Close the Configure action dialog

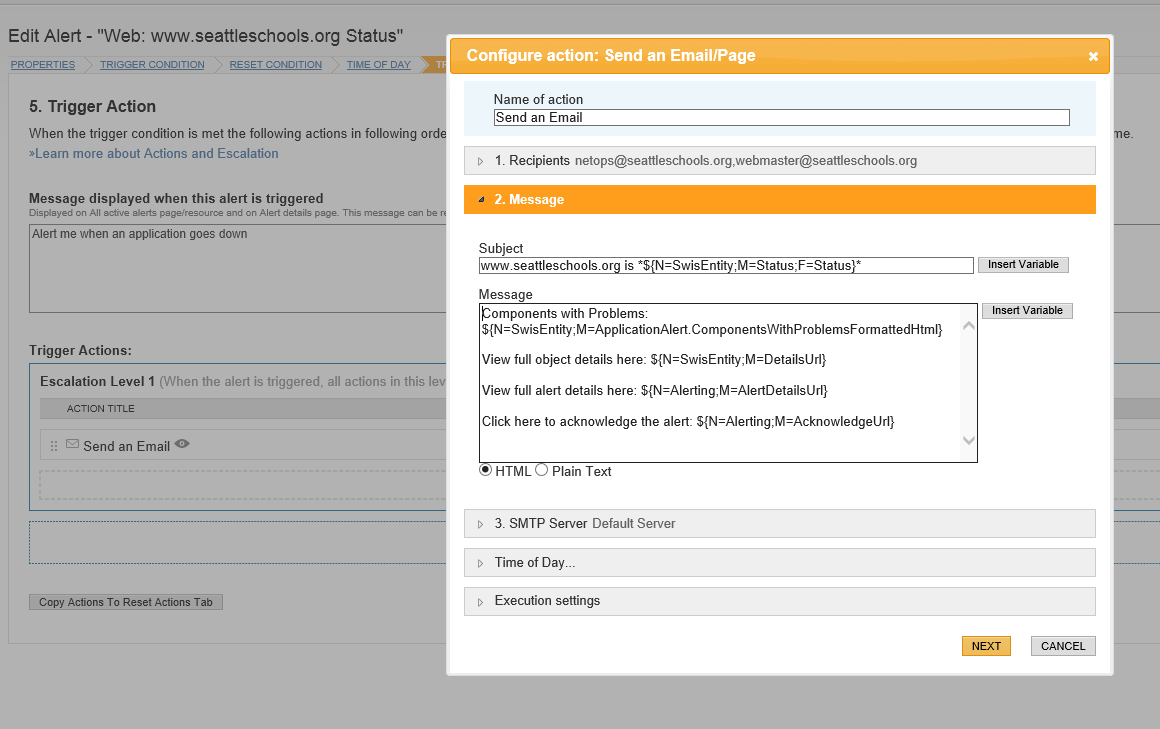[x=1093, y=57]
